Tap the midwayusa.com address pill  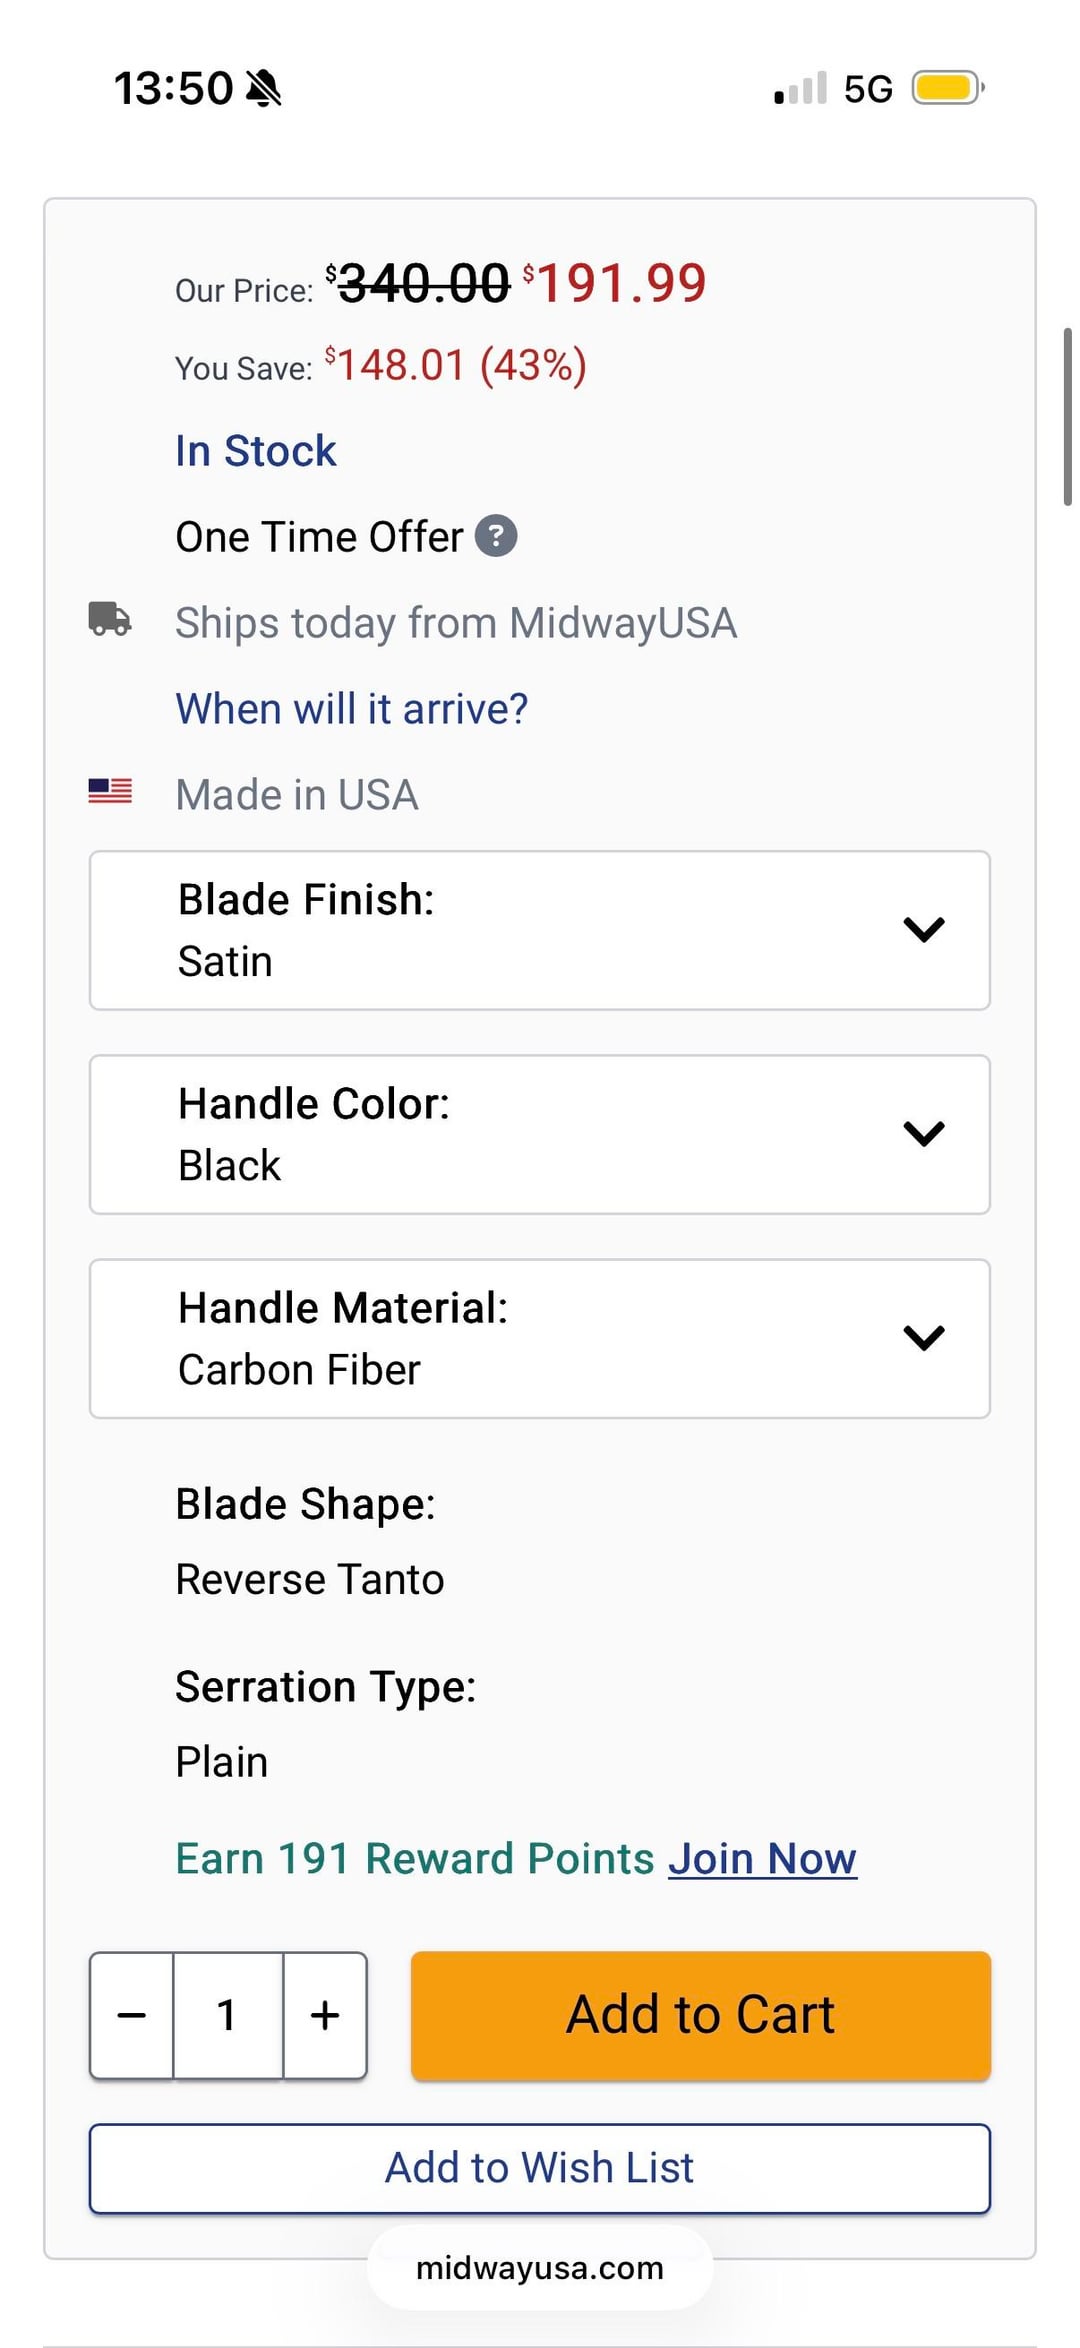[540, 2268]
